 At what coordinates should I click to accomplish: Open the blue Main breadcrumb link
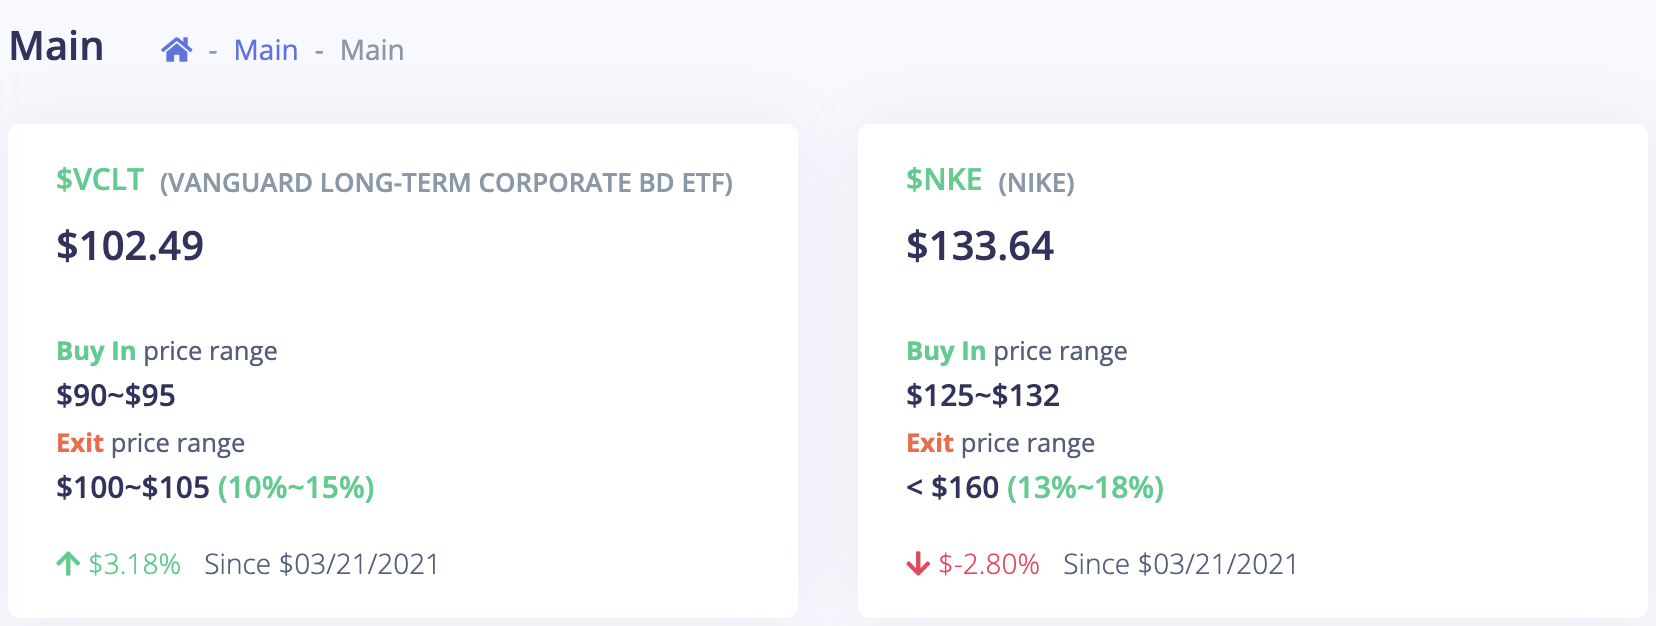(x=266, y=50)
